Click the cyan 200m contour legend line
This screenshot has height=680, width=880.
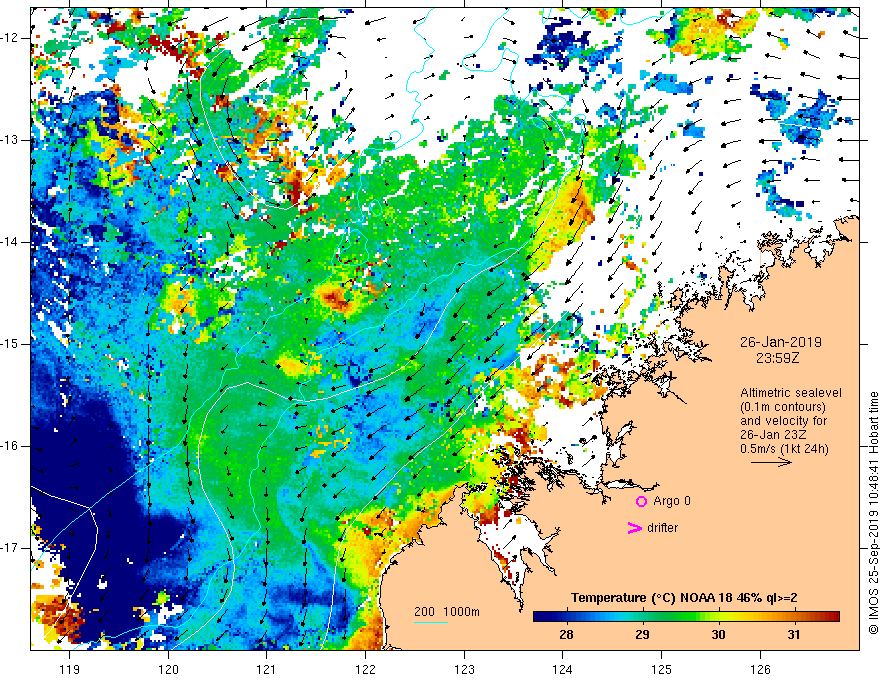click(431, 622)
